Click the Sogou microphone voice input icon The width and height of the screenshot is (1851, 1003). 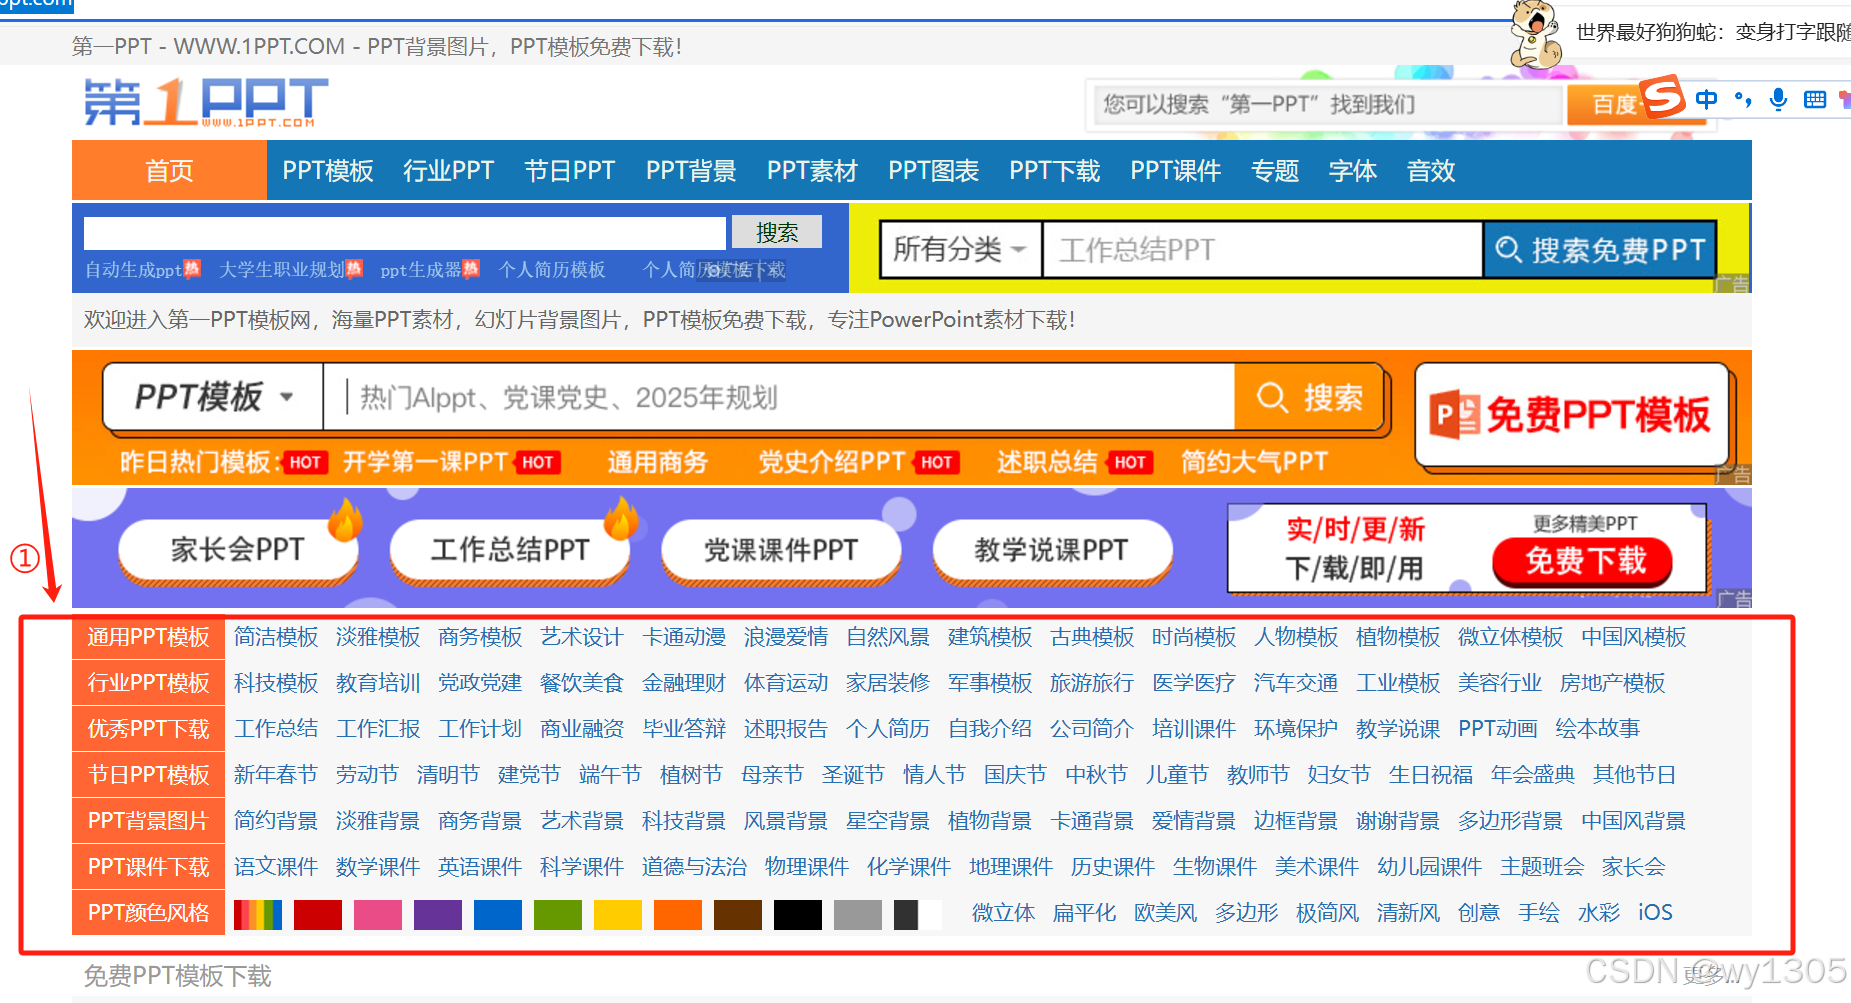[x=1778, y=99]
